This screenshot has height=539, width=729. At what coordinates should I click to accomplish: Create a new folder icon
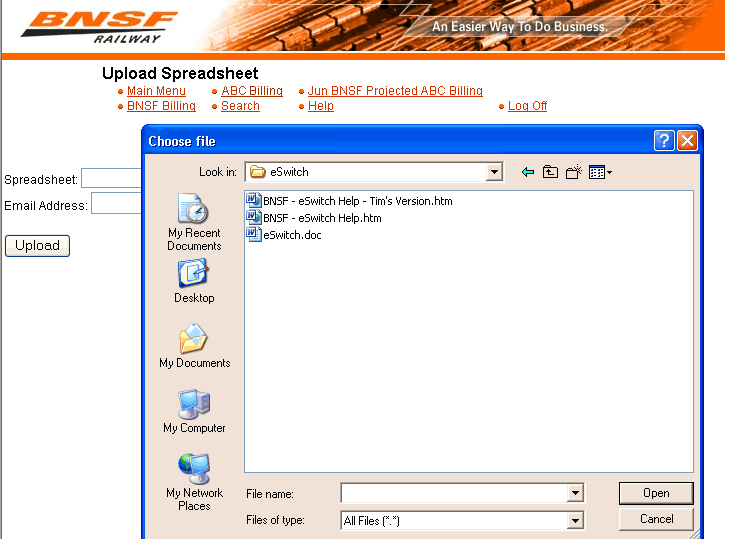[x=574, y=172]
